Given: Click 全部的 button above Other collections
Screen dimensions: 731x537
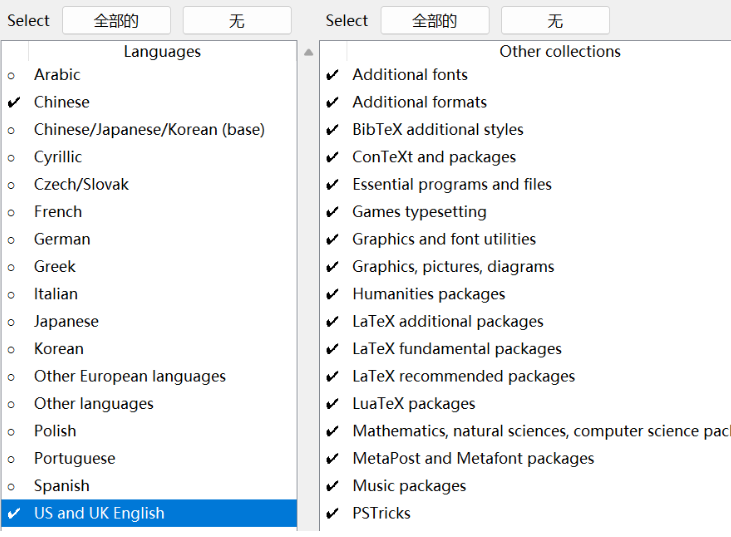Looking at the screenshot, I should point(435,21).
